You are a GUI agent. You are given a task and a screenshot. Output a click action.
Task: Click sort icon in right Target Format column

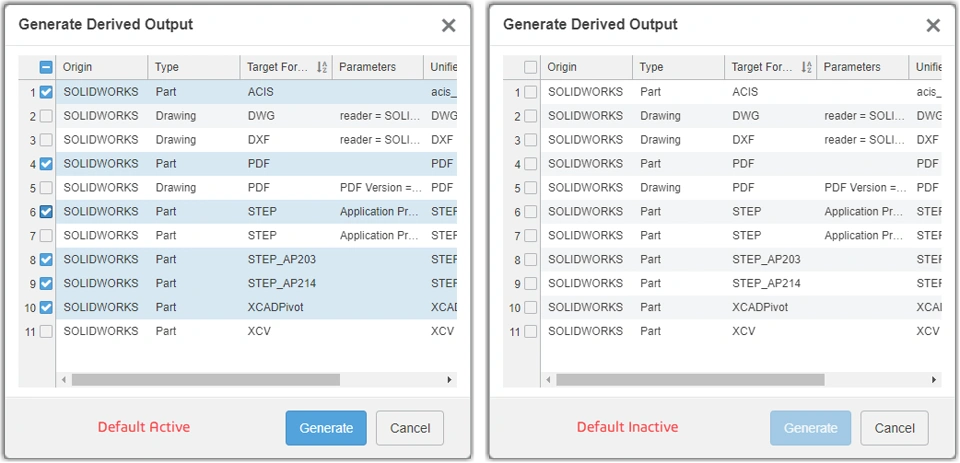point(807,67)
